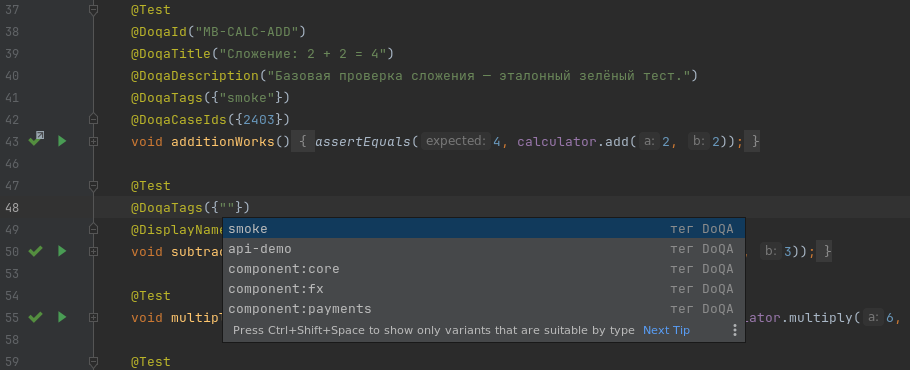Collapse annotation block at line 37
Screen dimensions: 910x370
point(93,9)
